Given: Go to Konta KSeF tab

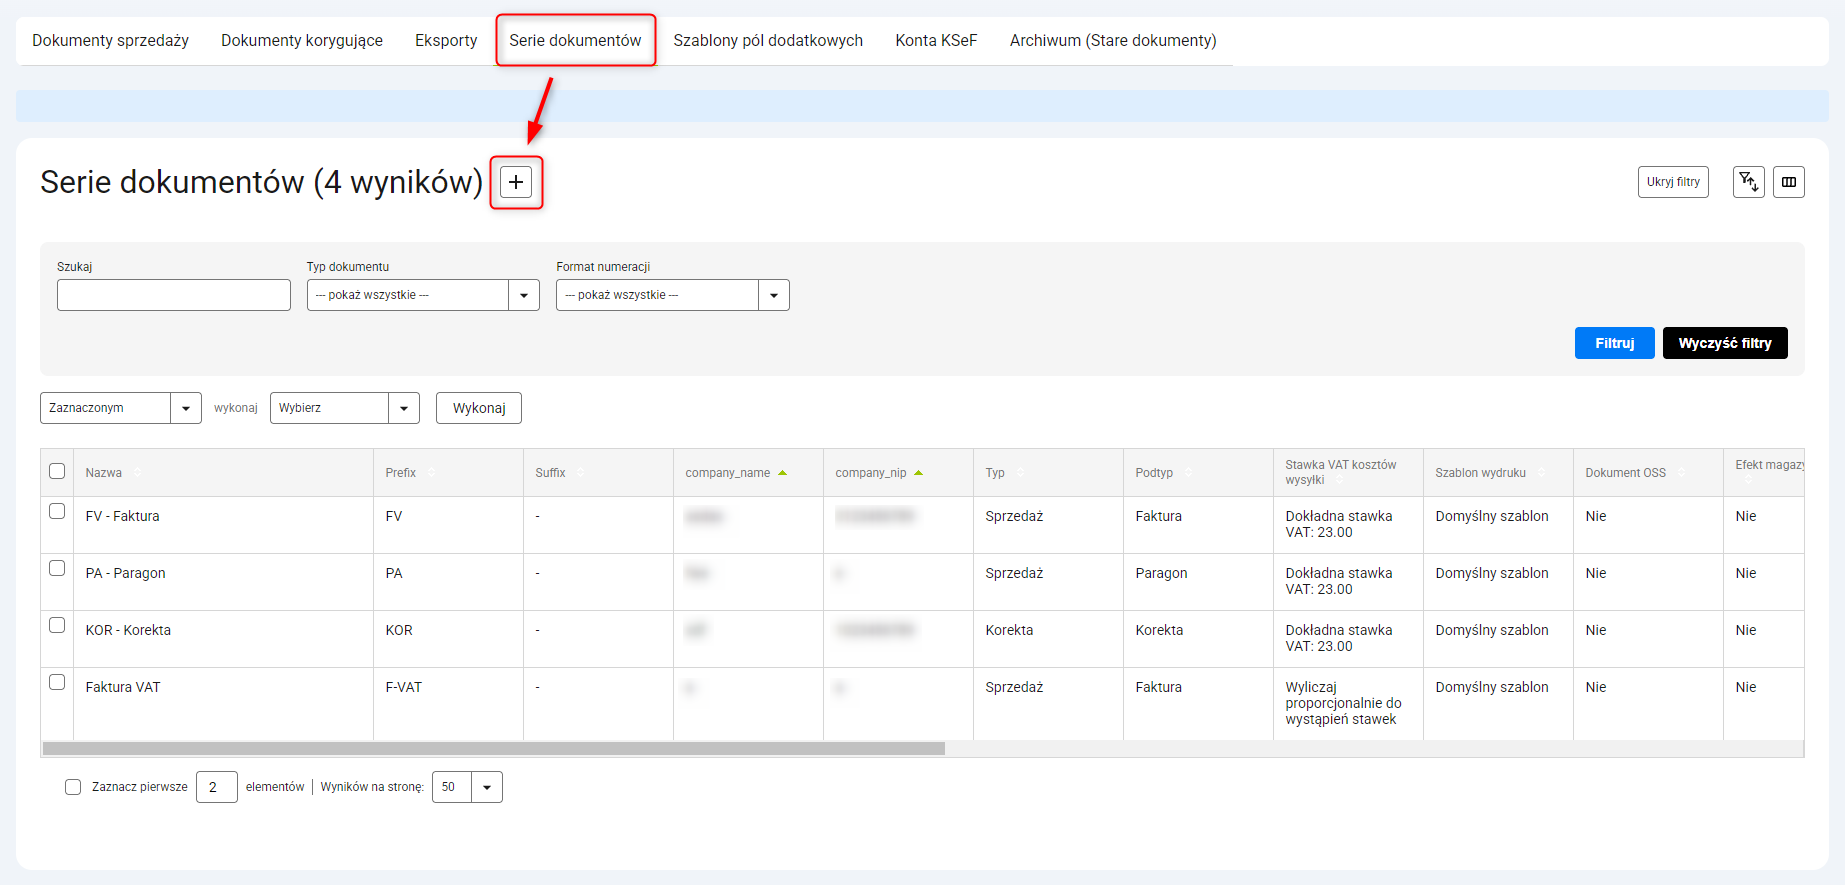Looking at the screenshot, I should click(936, 40).
